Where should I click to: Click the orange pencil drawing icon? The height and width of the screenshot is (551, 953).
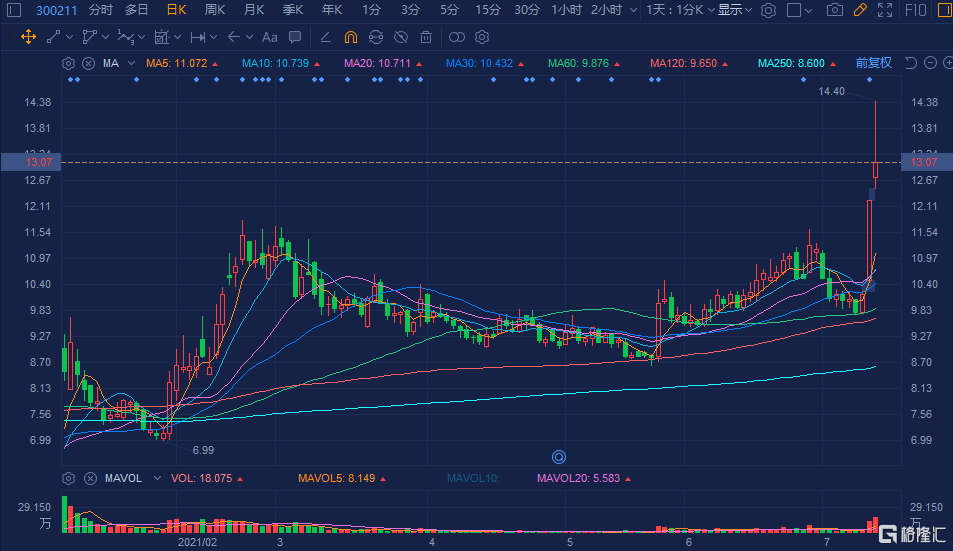click(x=859, y=10)
